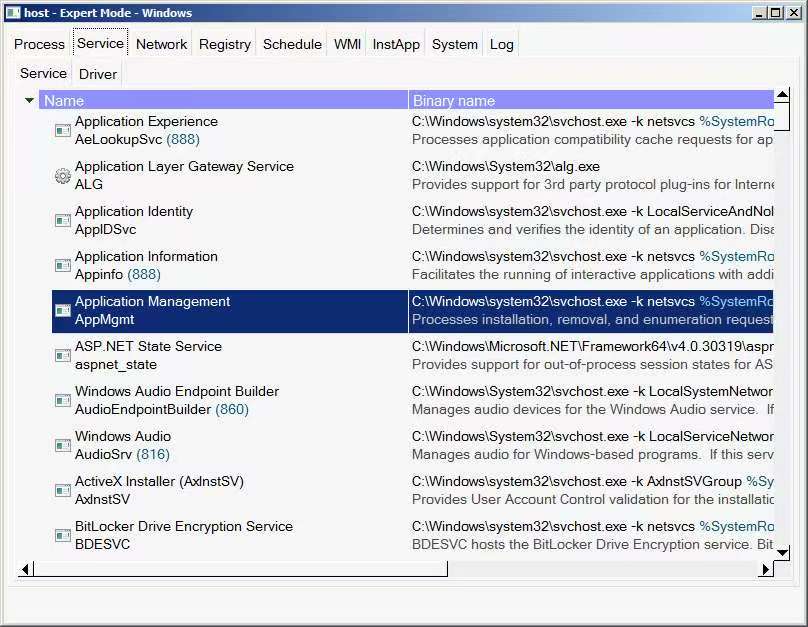Click the Application Experience service icon
The width and height of the screenshot is (808, 627).
62,131
